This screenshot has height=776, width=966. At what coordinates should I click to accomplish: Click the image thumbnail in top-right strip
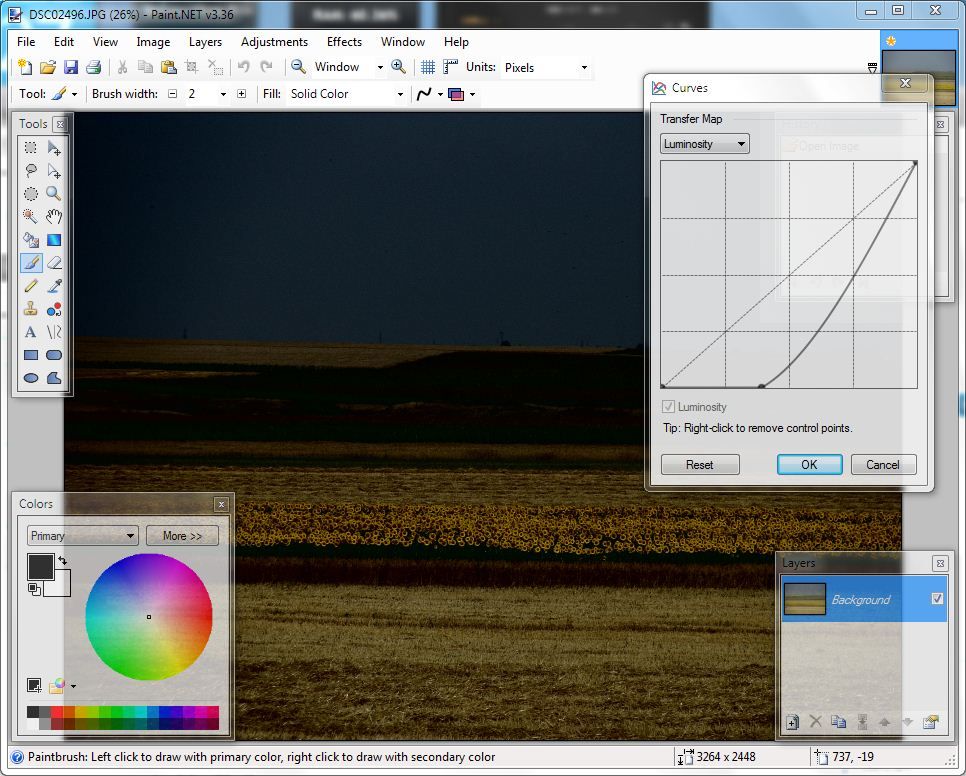coord(918,77)
